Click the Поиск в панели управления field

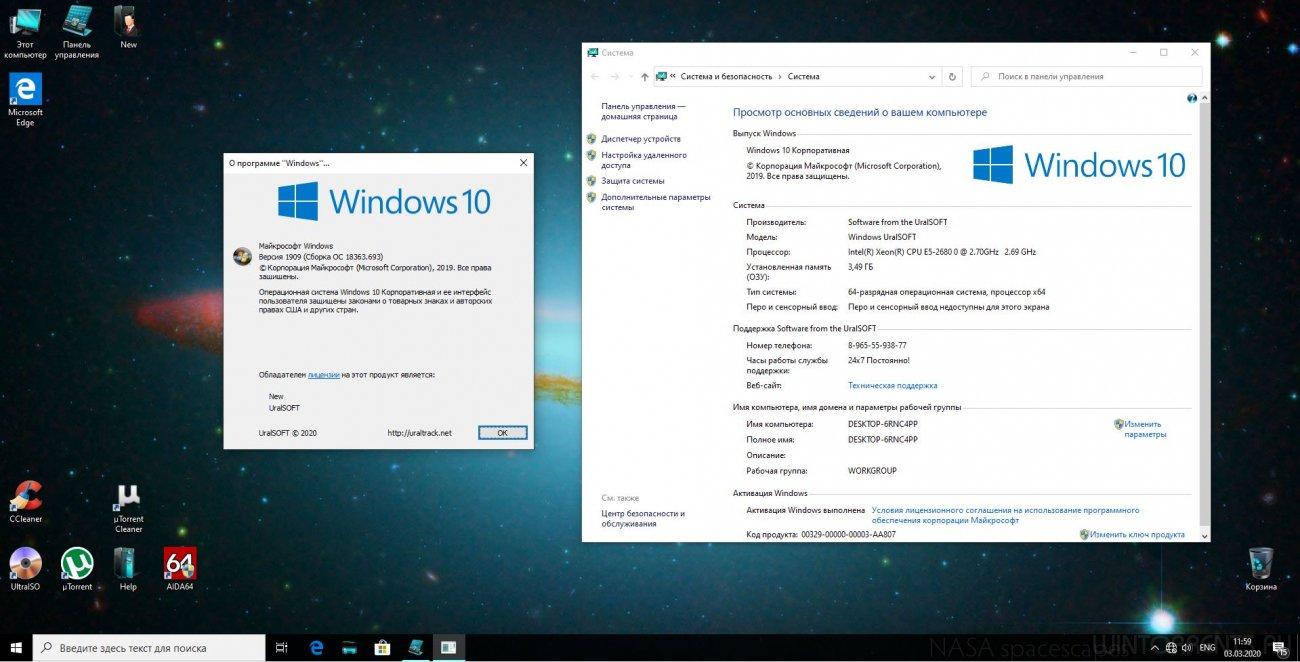[1088, 76]
